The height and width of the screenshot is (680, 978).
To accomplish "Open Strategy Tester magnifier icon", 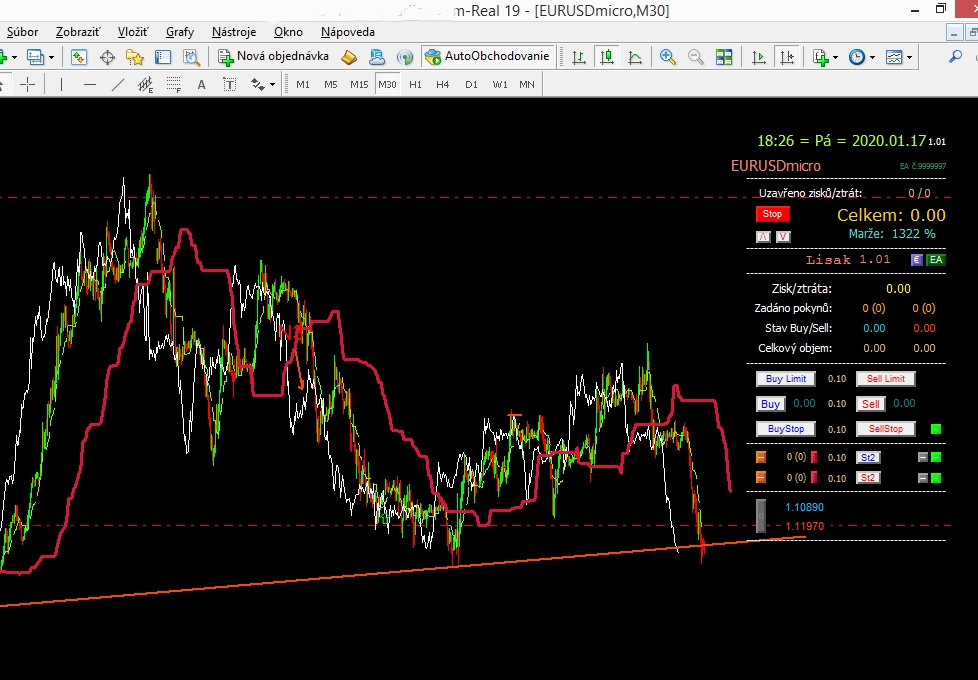I will pyautogui.click(x=191, y=57).
